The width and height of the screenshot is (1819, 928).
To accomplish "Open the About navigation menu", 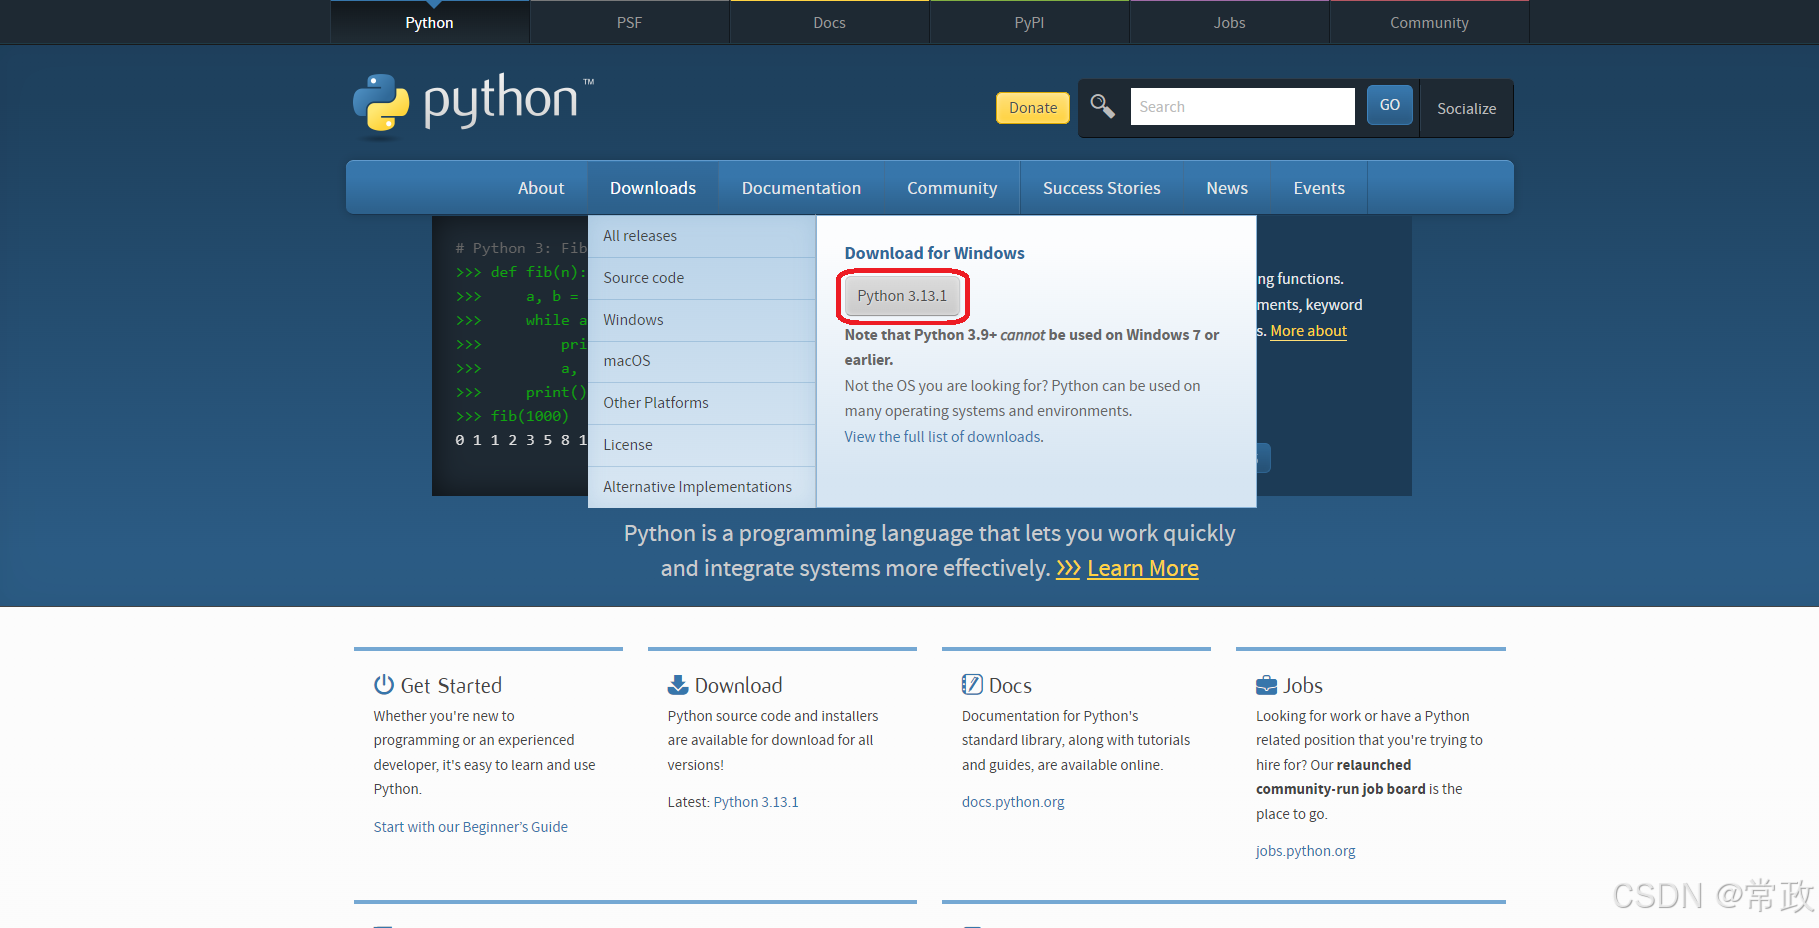I will click(541, 188).
